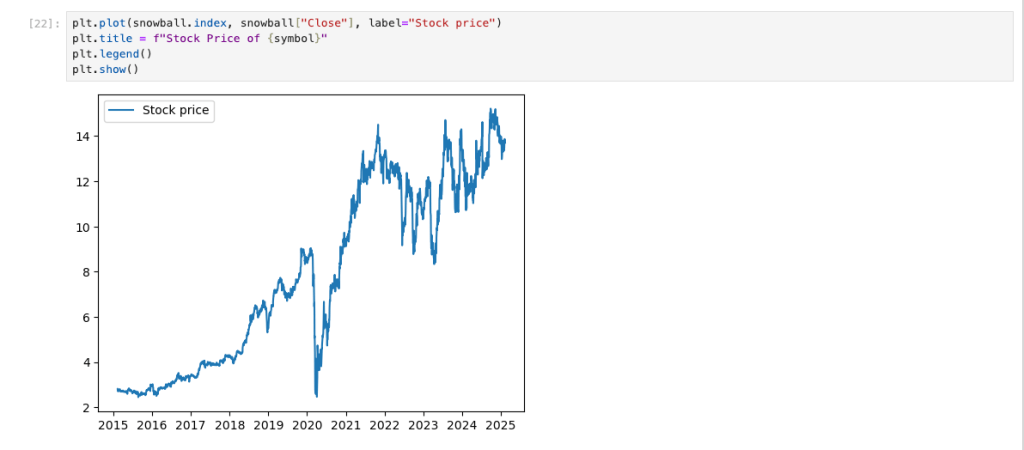
Task: Click the 2020 x-axis tick label
Action: pyautogui.click(x=307, y=425)
